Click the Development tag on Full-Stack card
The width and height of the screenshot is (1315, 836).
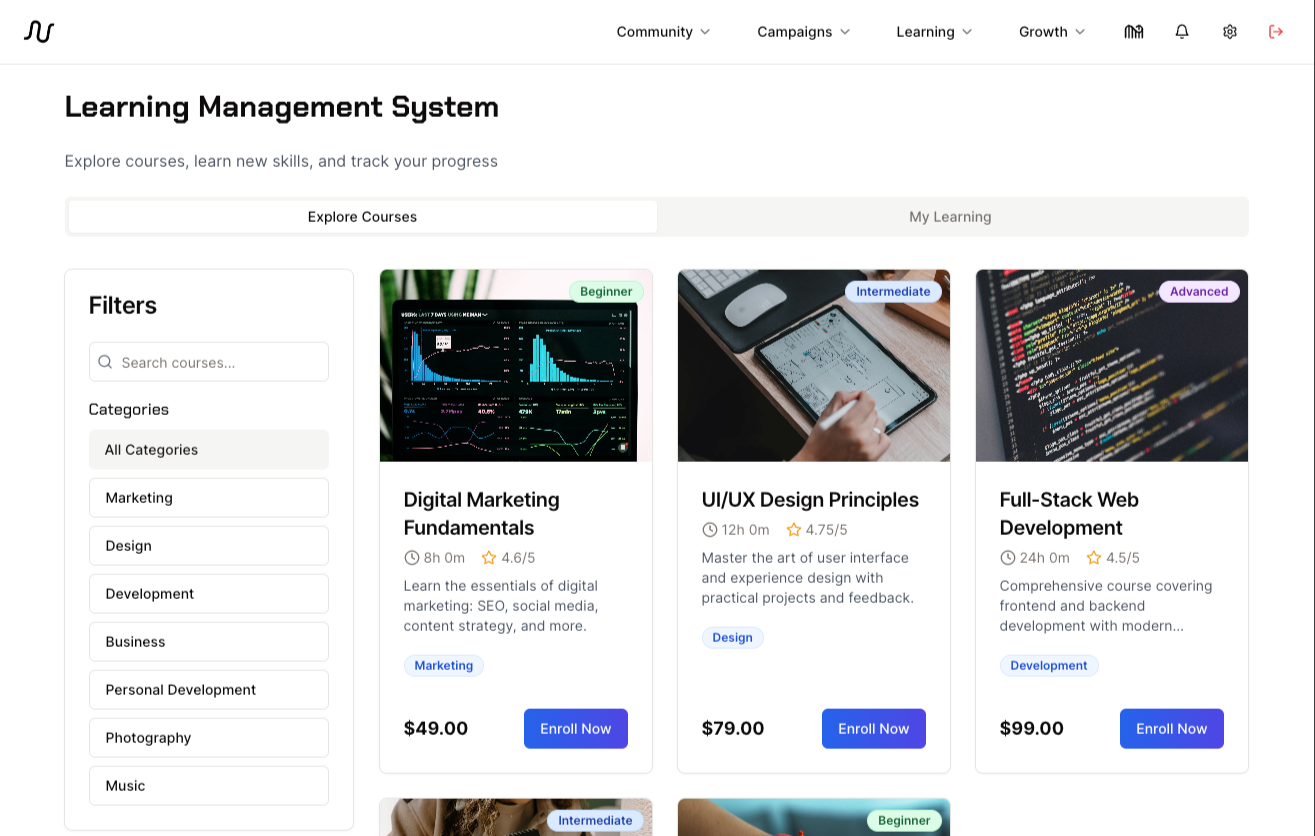click(1049, 666)
